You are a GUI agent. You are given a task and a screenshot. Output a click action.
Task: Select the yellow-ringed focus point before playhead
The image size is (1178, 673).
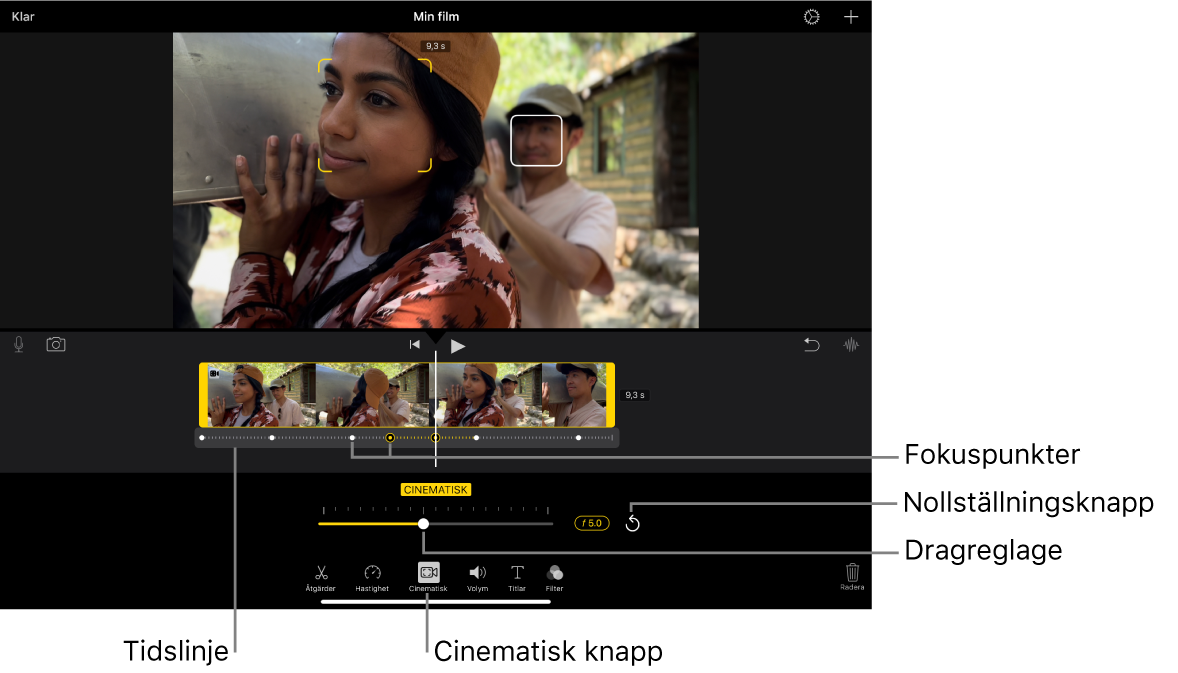(x=390, y=438)
